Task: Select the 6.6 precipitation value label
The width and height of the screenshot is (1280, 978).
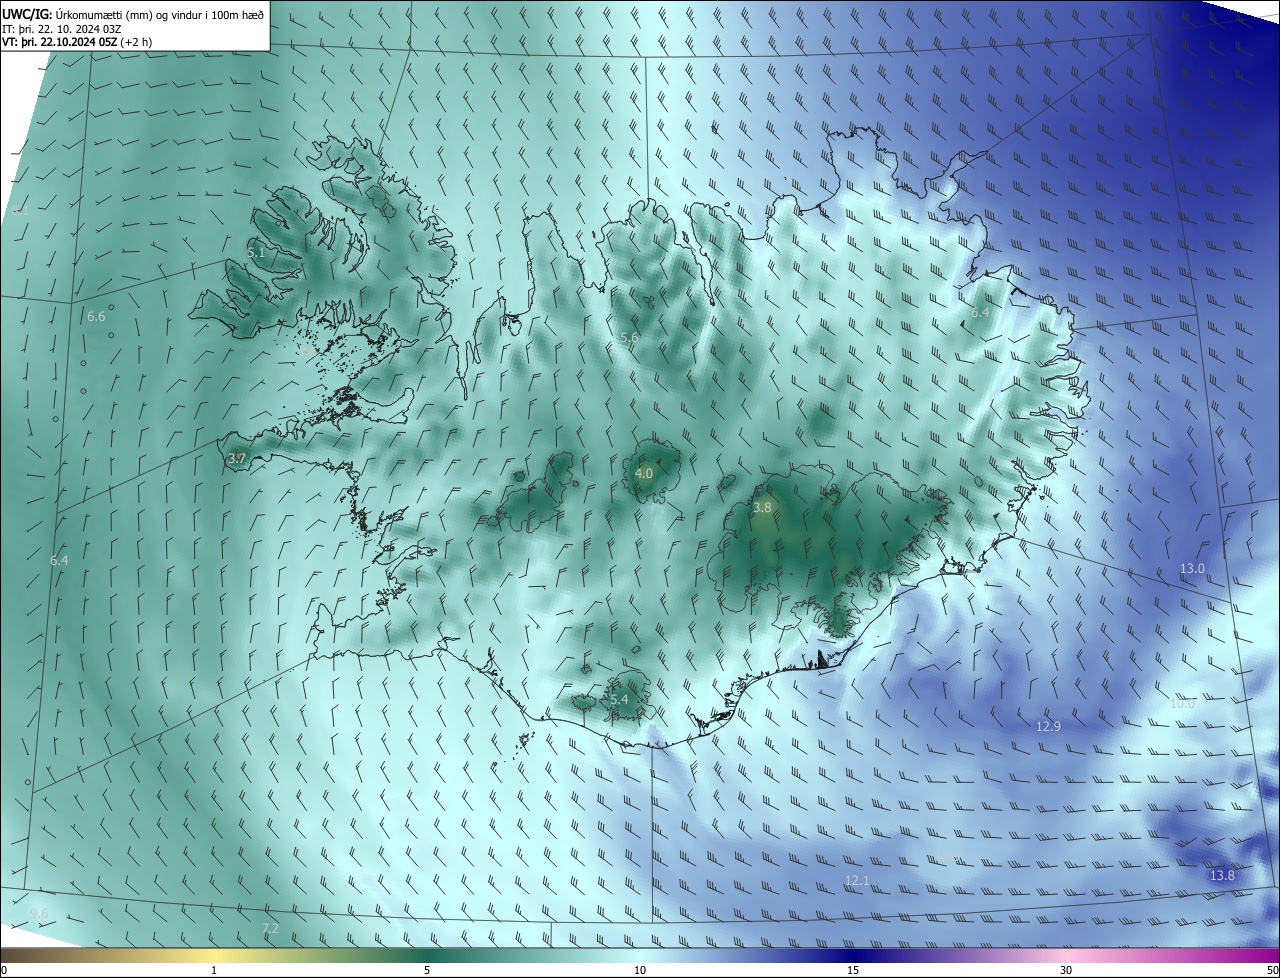Action: tap(96, 316)
